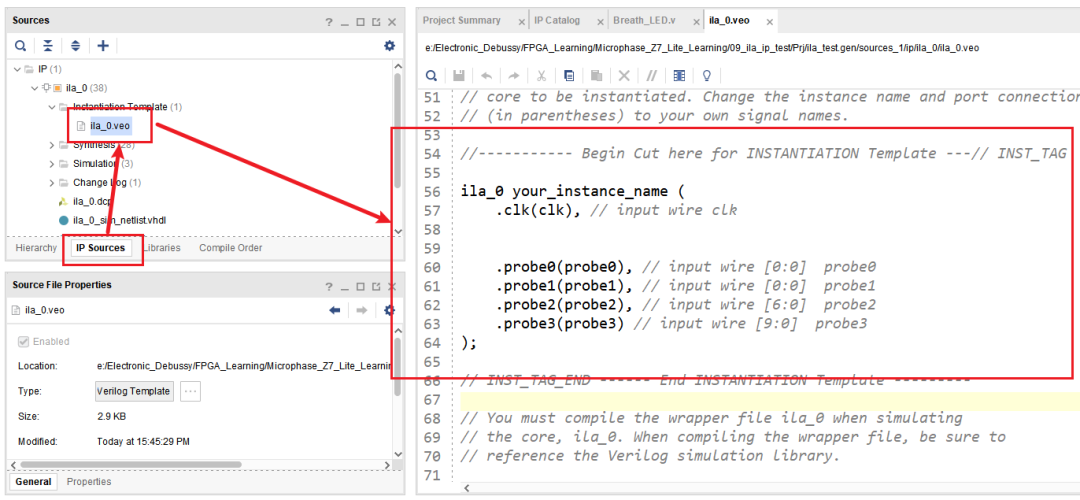Open the Compile Order tab
1080x500 pixels.
pos(230,248)
